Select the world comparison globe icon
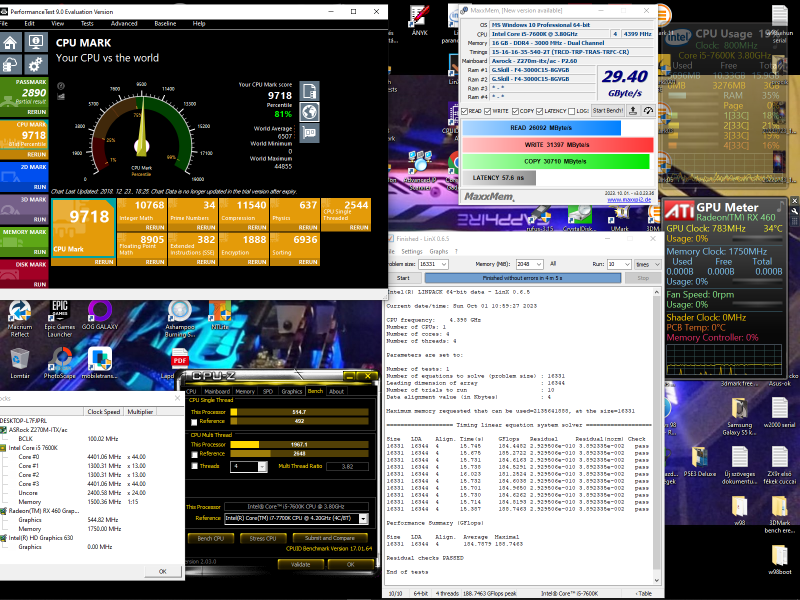This screenshot has height=600, width=800. [309, 112]
